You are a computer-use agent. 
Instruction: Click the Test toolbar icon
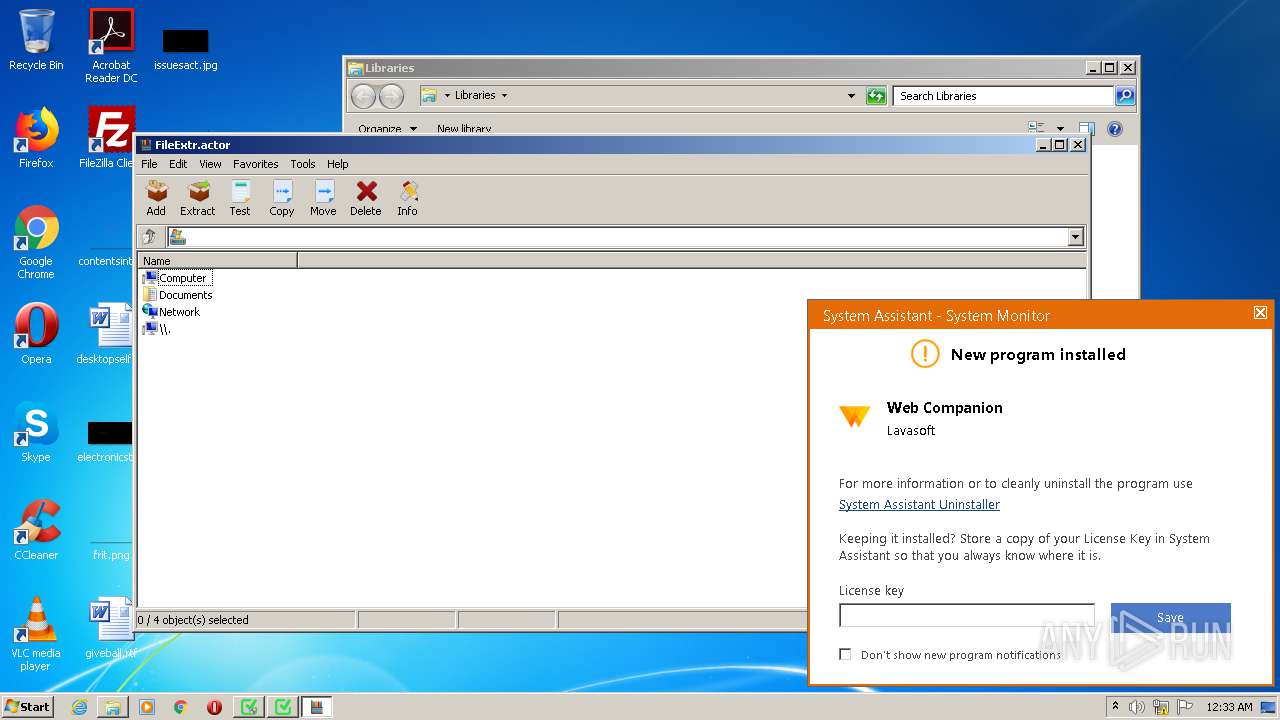[x=240, y=198]
